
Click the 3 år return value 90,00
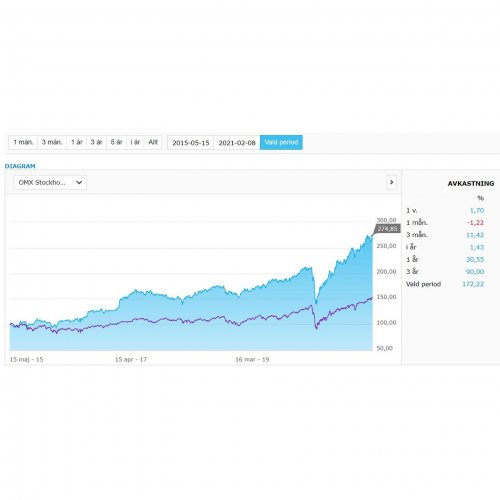pos(475,272)
